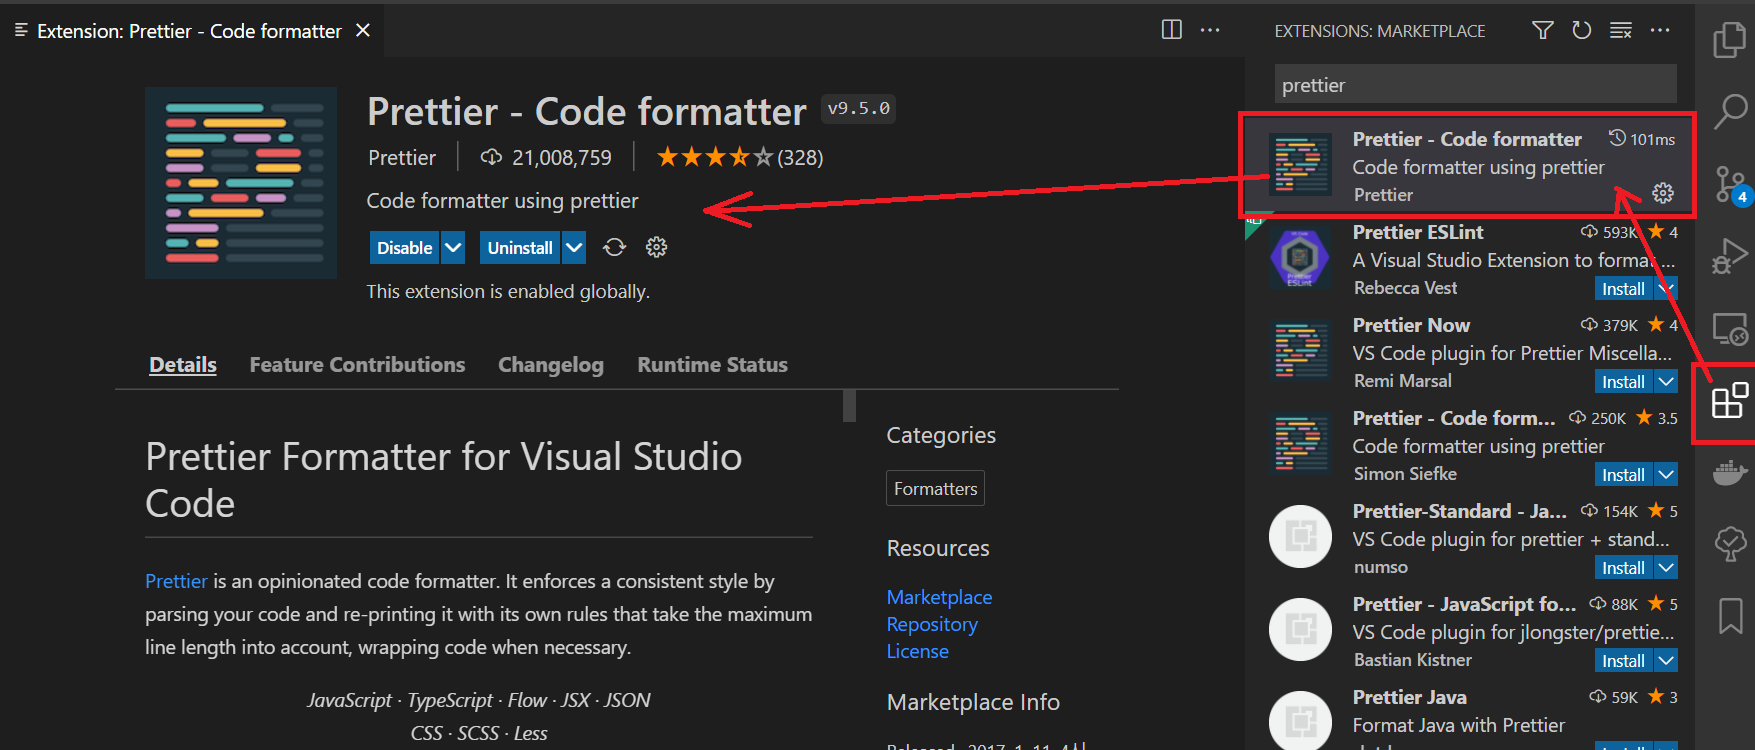Install Prettier-Standard extension
The width and height of the screenshot is (1755, 750).
(1624, 568)
